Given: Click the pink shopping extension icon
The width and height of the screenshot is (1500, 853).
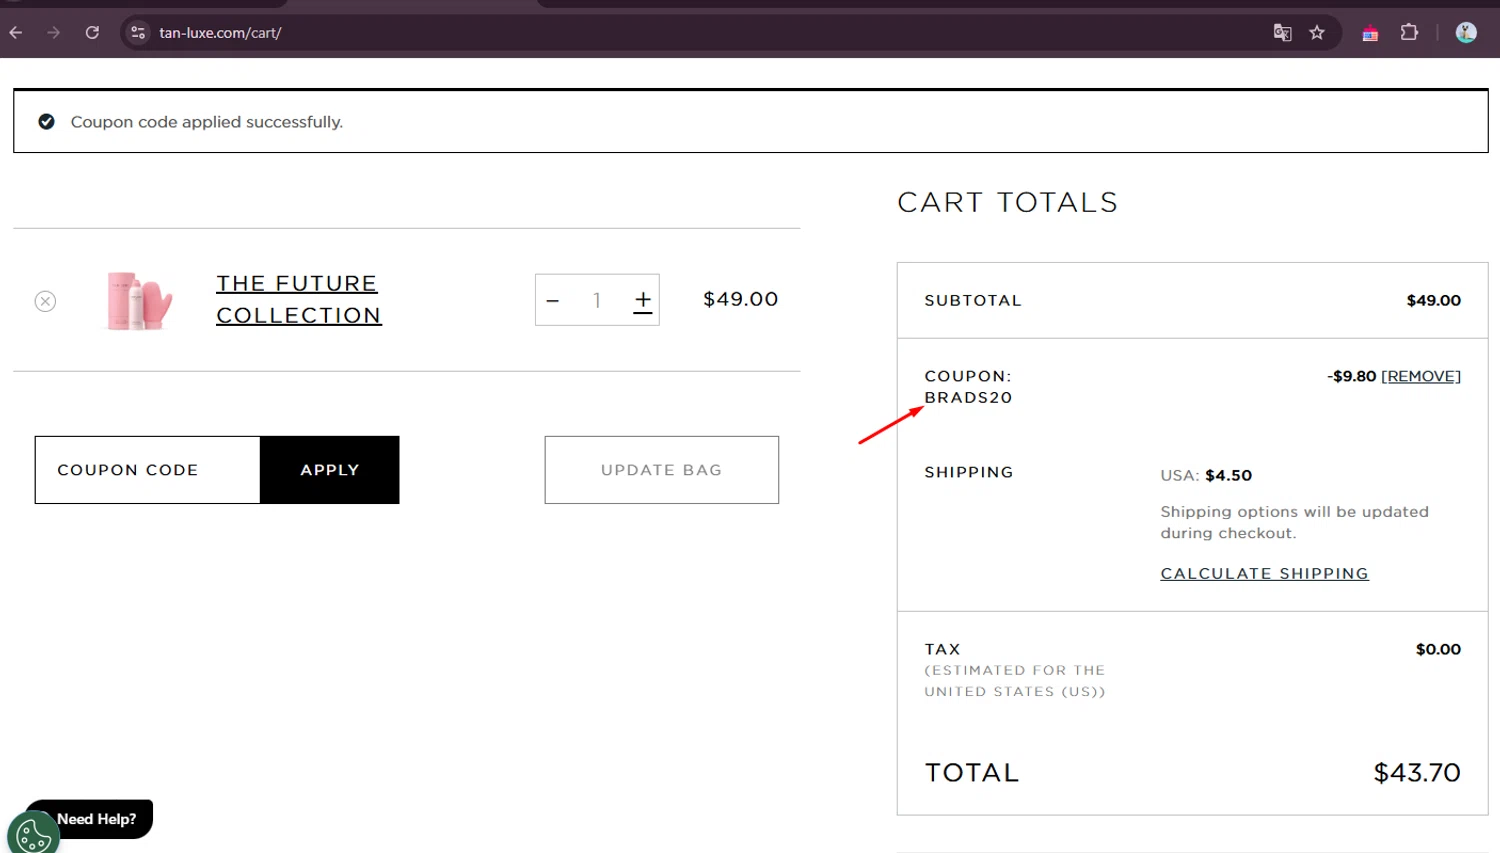Looking at the screenshot, I should coord(1370,33).
